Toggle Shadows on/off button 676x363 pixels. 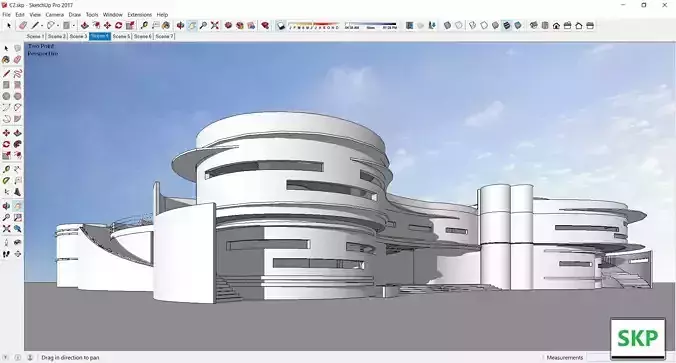(x=281, y=26)
